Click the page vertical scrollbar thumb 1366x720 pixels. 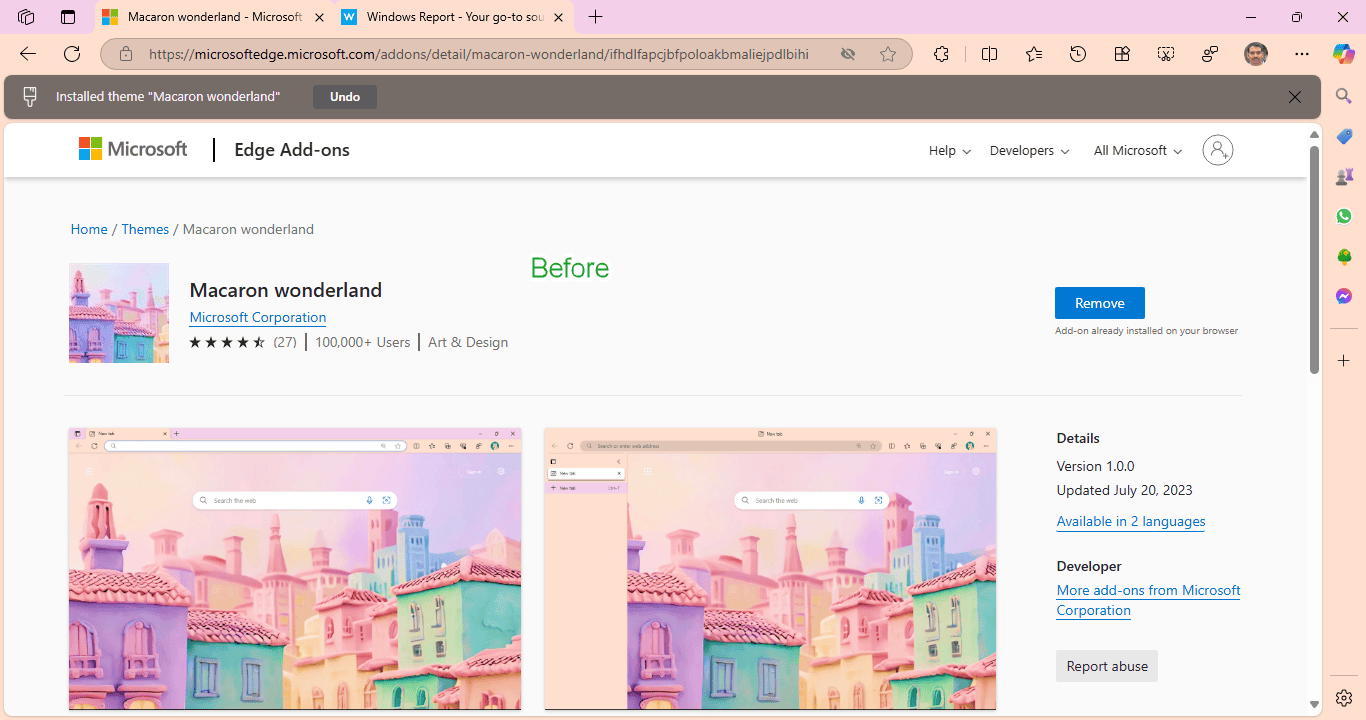(x=1315, y=260)
